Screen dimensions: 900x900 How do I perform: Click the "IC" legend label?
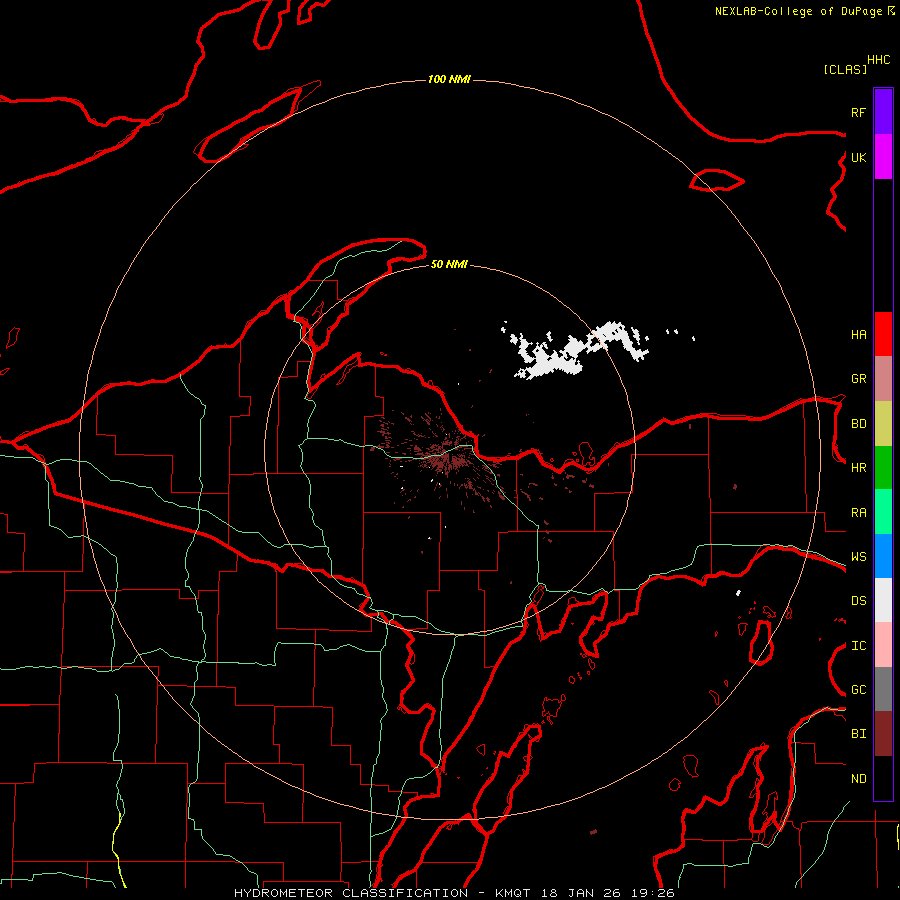pos(858,646)
